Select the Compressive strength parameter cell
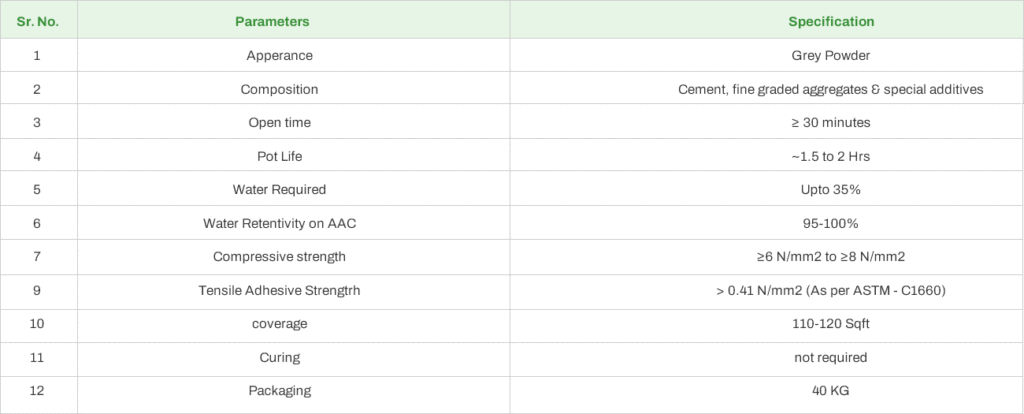Screen dimensions: 1024x414 279,257
